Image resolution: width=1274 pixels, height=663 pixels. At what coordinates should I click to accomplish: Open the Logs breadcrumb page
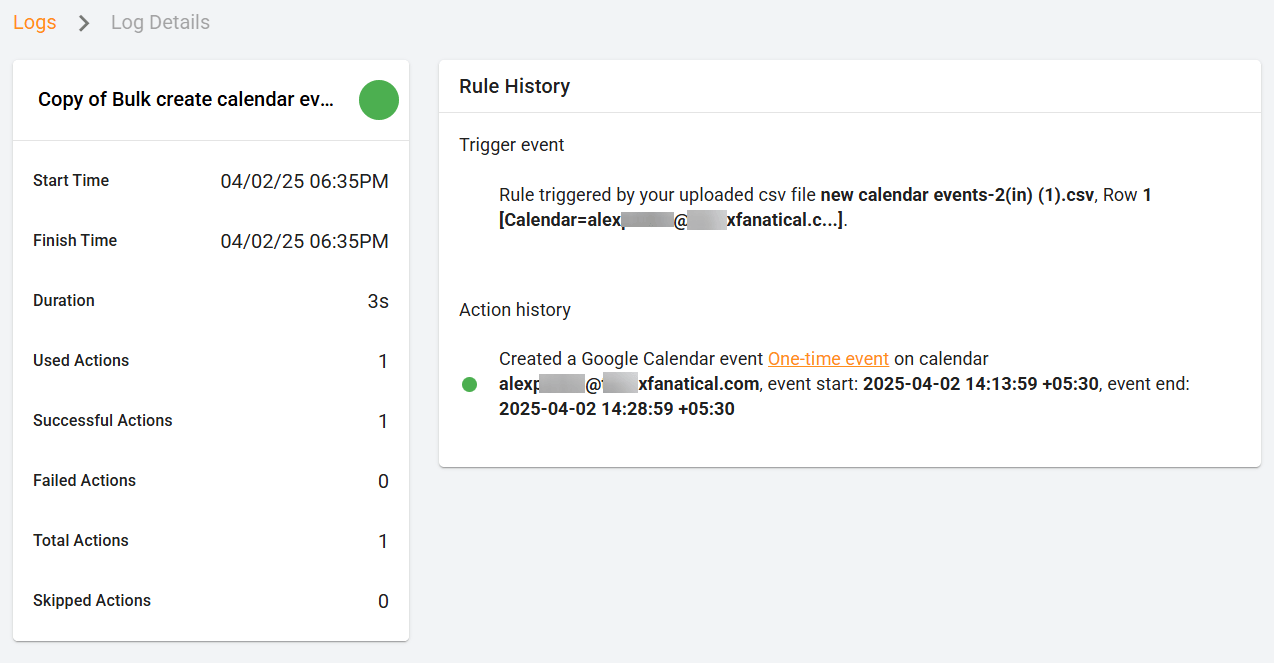click(x=34, y=22)
